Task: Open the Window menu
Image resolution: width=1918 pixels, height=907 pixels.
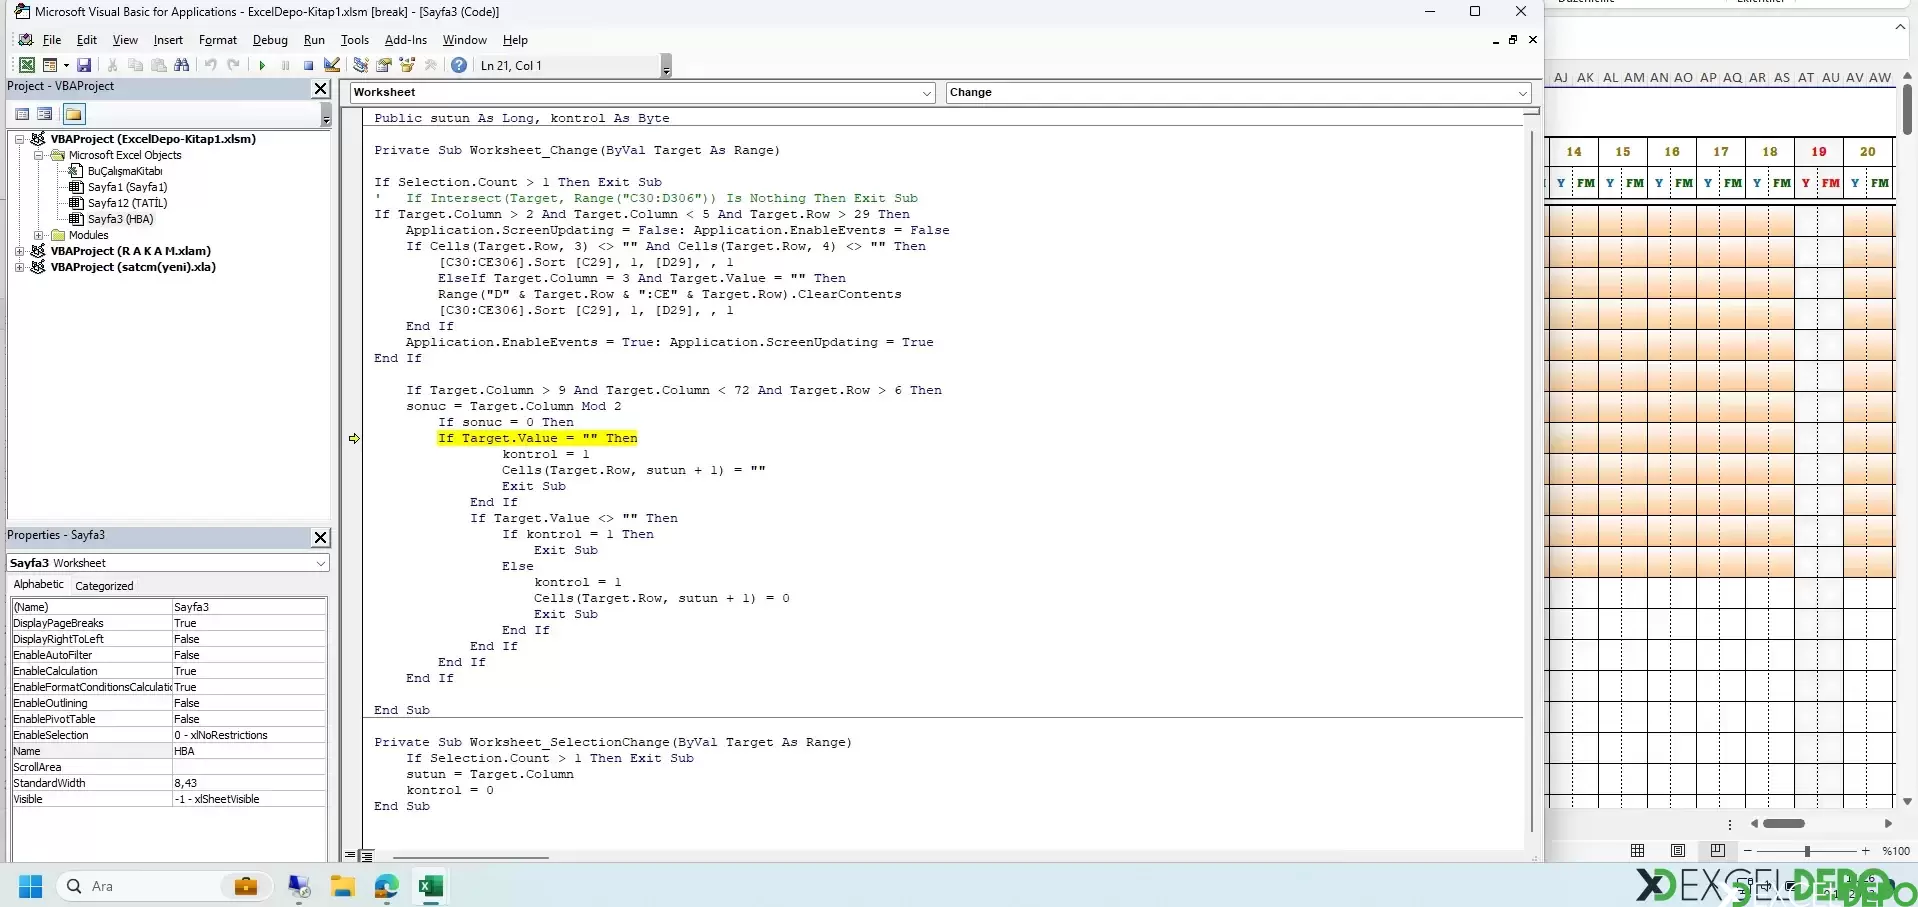Action: click(x=465, y=40)
